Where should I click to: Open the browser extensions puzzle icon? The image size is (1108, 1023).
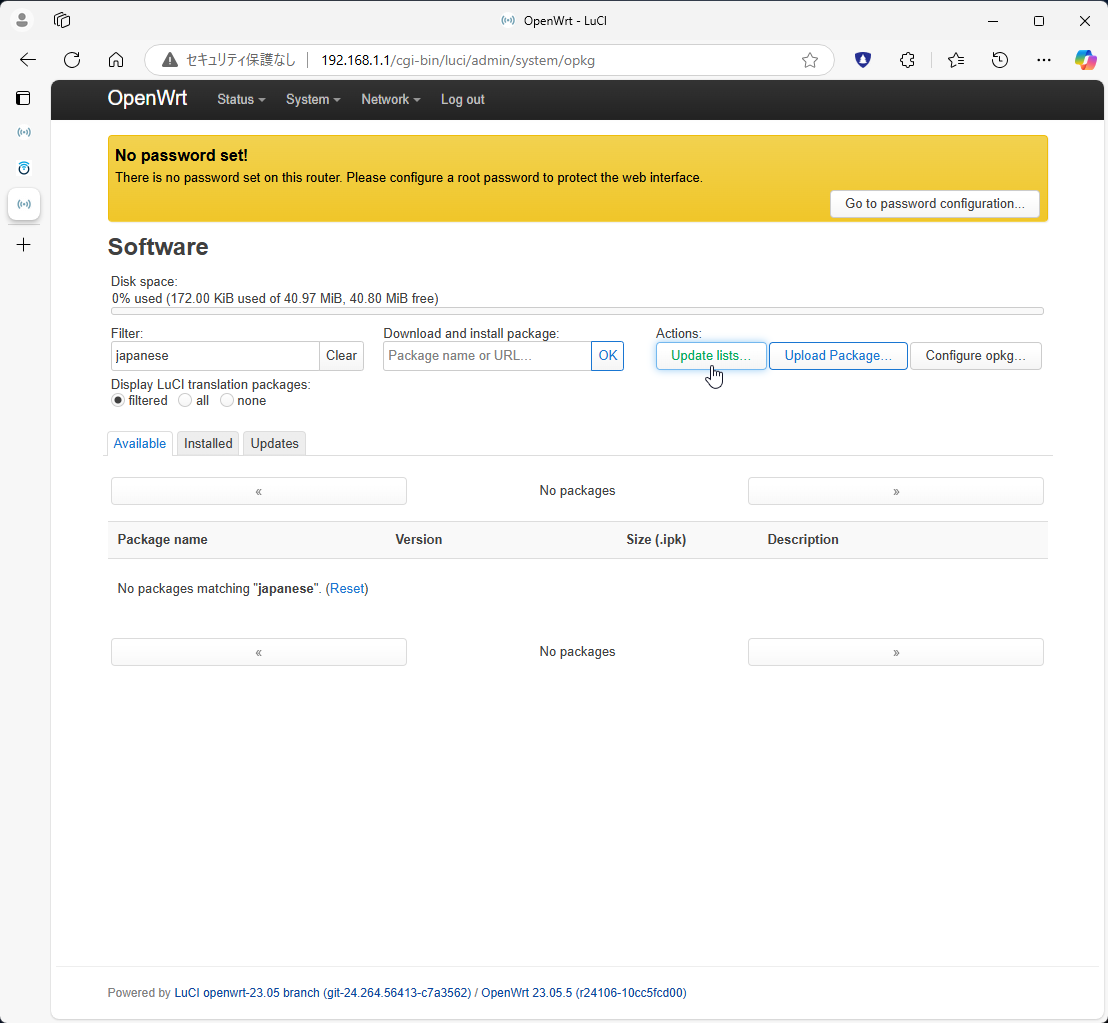[907, 60]
